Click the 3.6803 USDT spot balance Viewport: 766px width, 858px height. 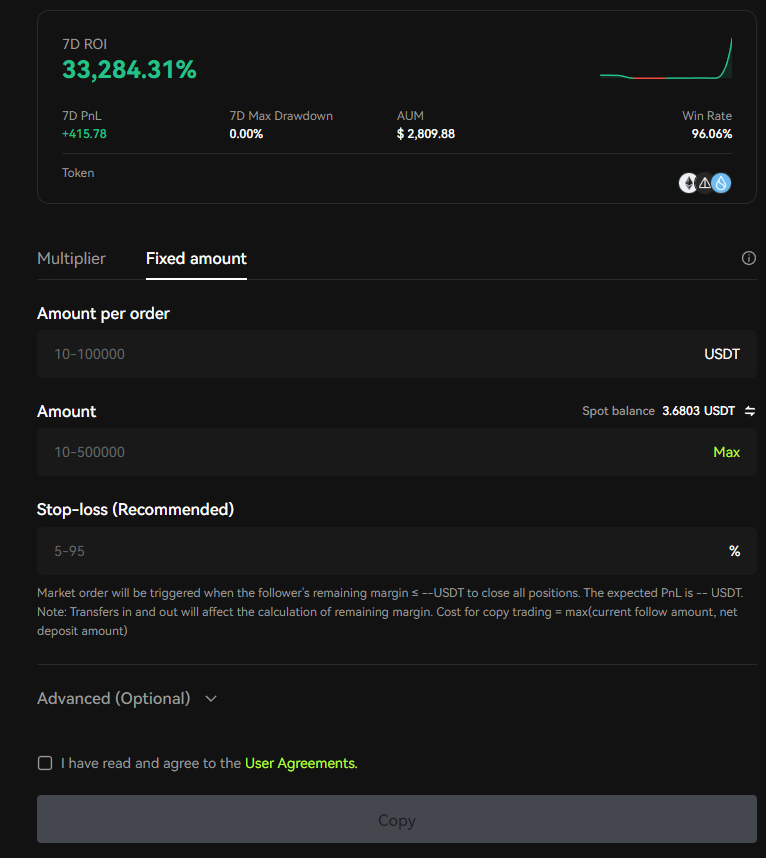tap(698, 411)
